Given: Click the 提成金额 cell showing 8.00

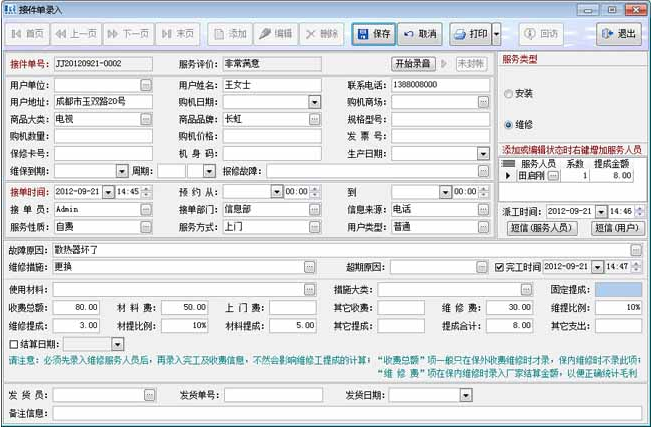Looking at the screenshot, I should click(612, 176).
